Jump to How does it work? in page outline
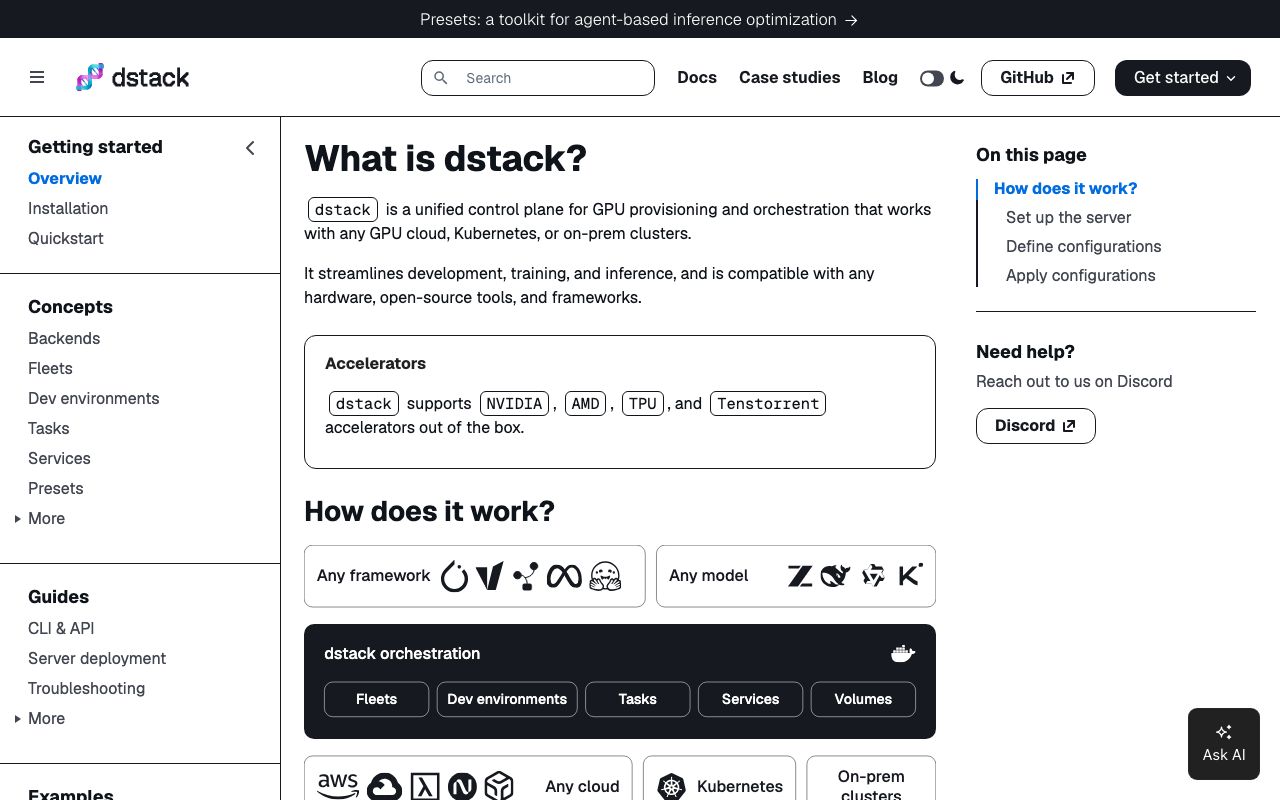The image size is (1280, 800). coord(1066,188)
